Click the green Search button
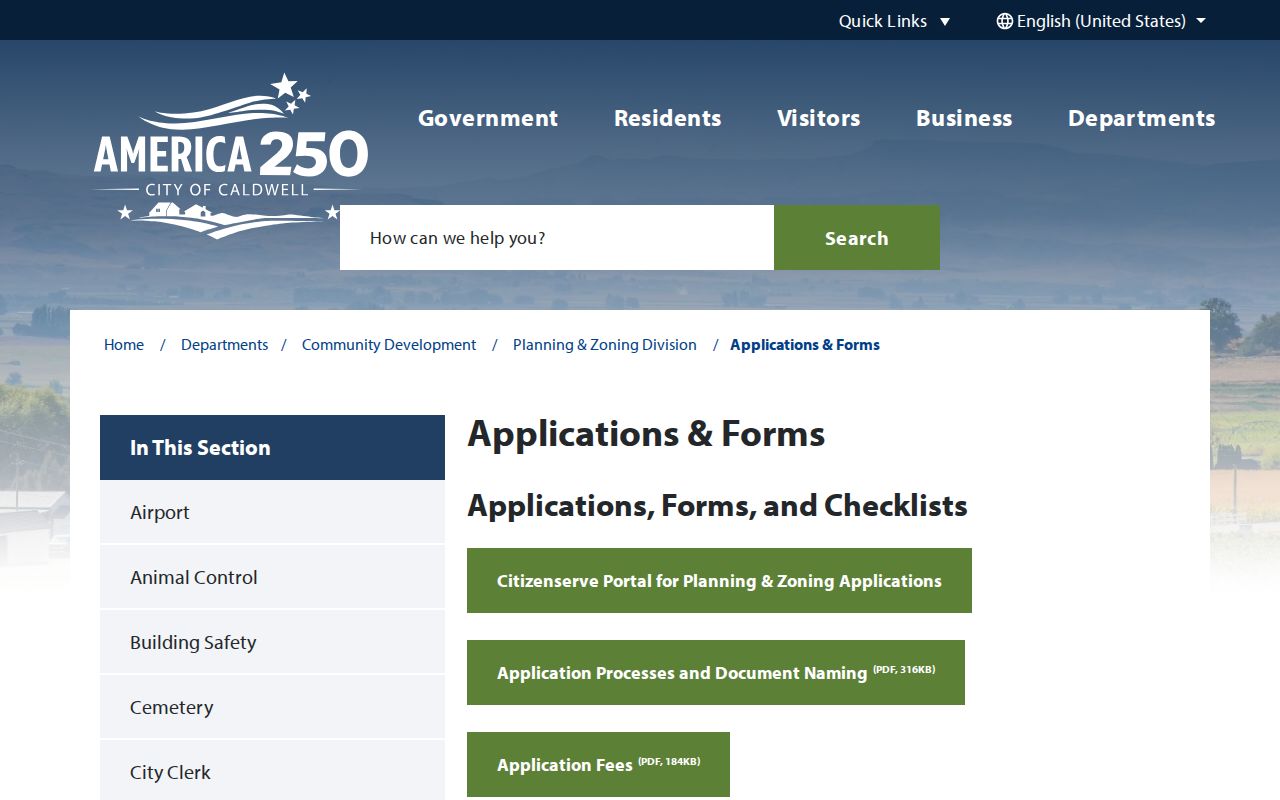This screenshot has height=800, width=1280. (857, 238)
